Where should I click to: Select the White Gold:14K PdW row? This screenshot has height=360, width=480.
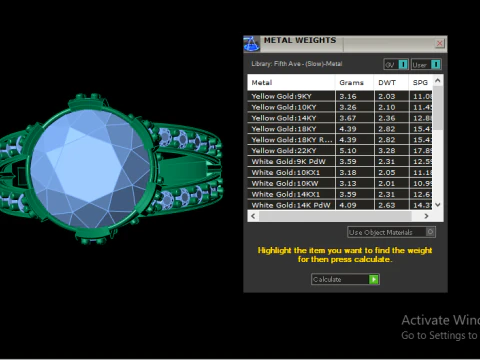click(x=340, y=205)
